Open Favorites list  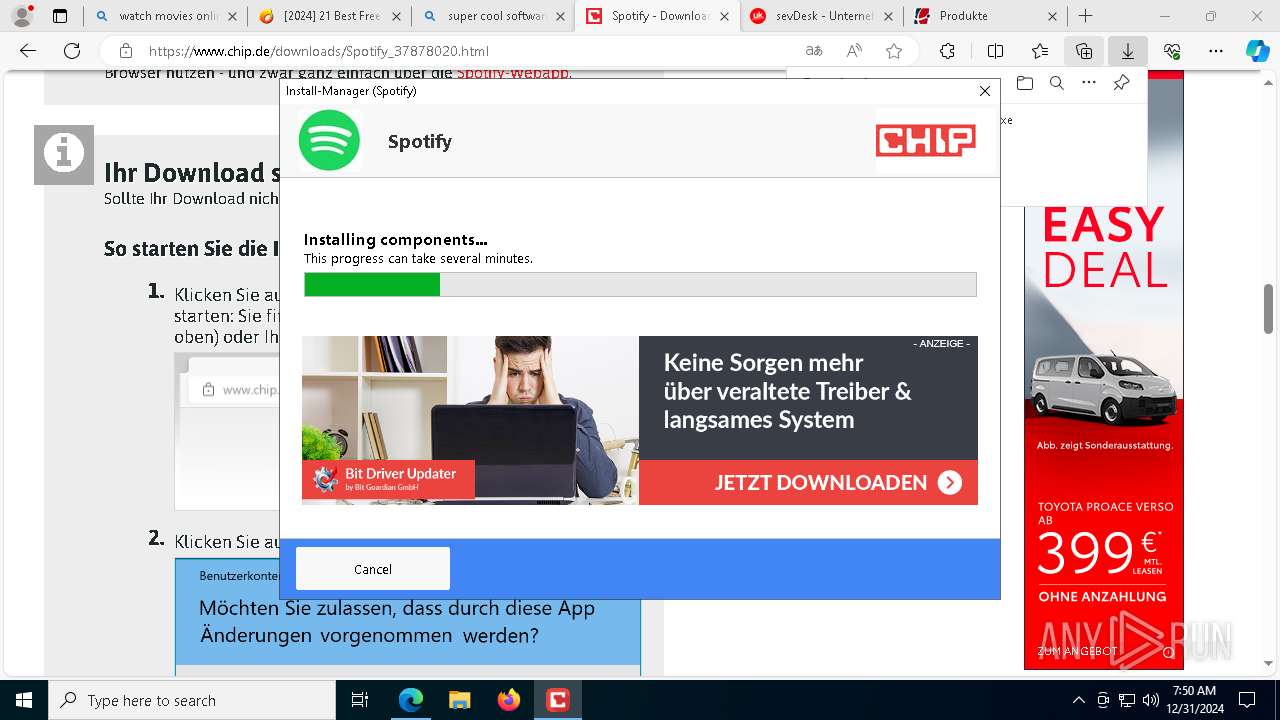coord(1040,51)
